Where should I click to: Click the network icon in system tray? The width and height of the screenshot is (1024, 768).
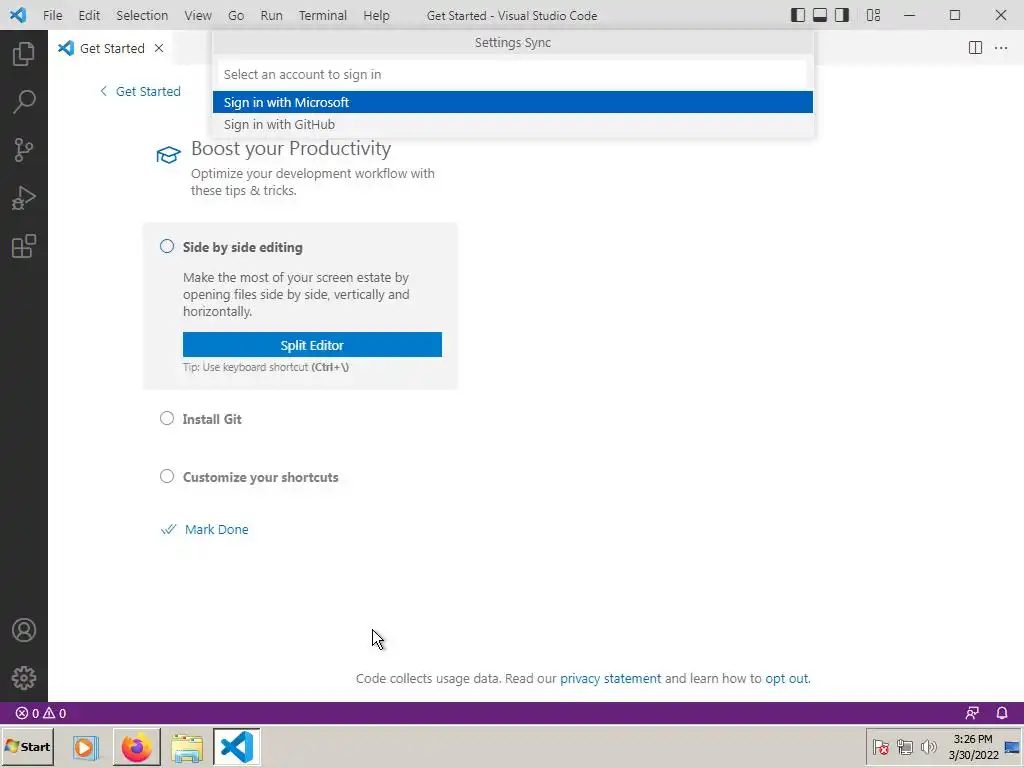click(904, 746)
